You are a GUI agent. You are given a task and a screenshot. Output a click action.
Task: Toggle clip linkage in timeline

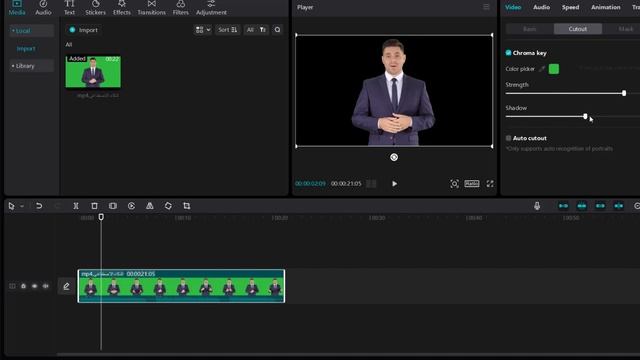(600, 206)
